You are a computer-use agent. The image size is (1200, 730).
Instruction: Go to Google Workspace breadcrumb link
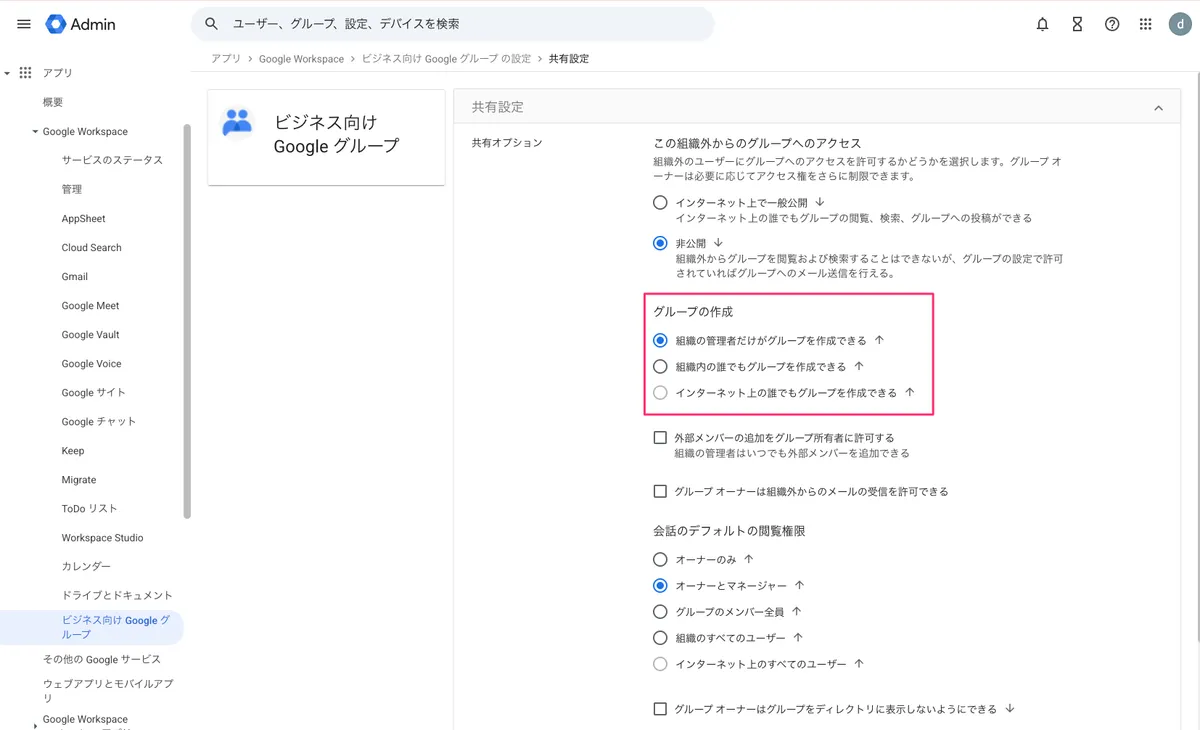pyautogui.click(x=301, y=59)
